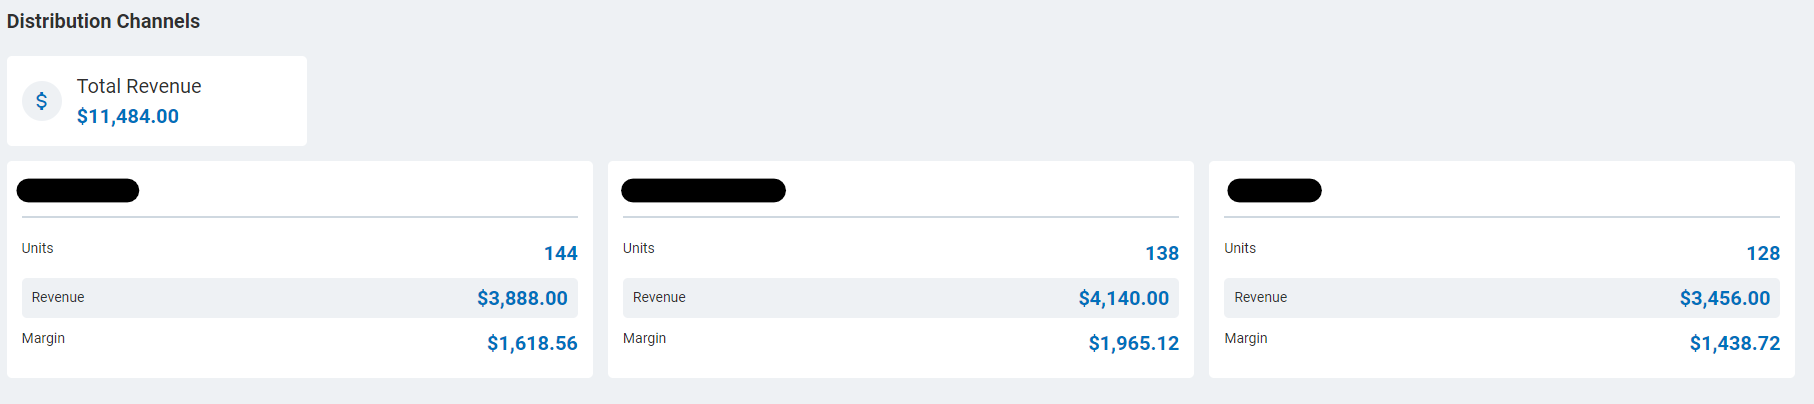The height and width of the screenshot is (404, 1814).
Task: Open the Distribution Channels heading
Action: pyautogui.click(x=103, y=21)
